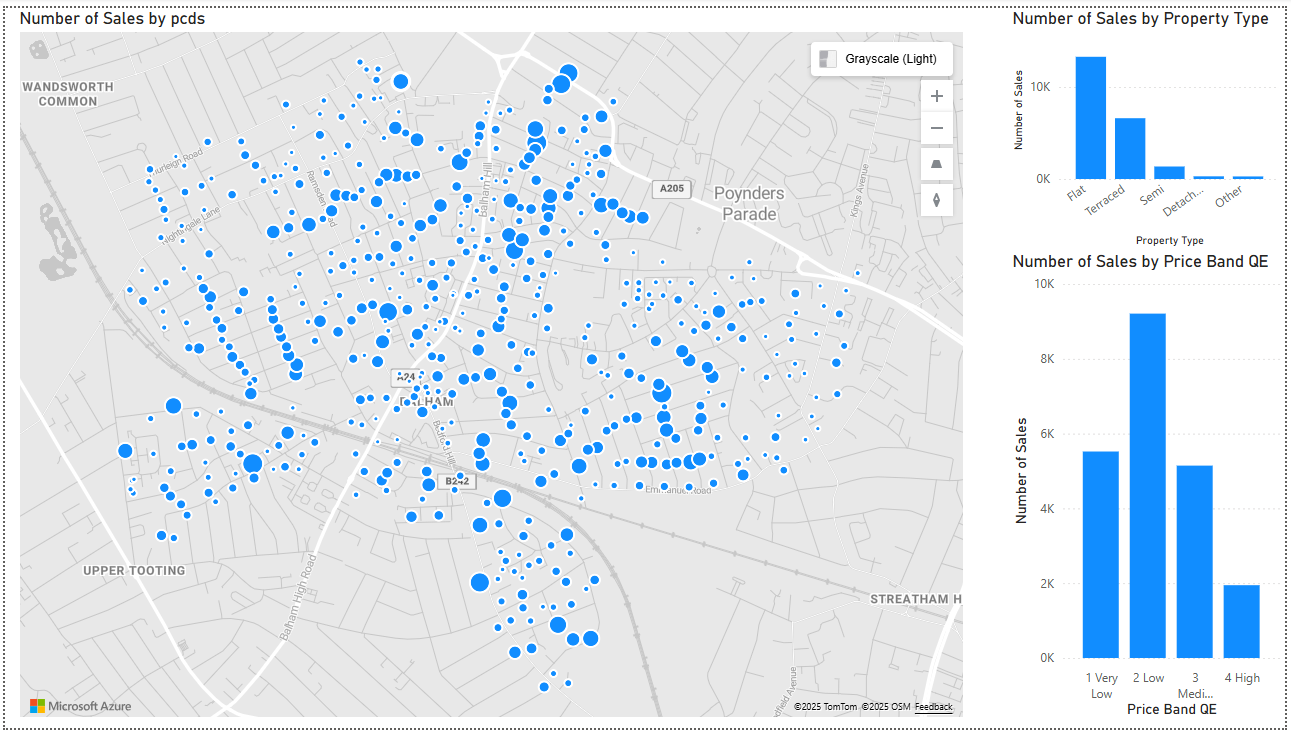Select the 4 High price band bar
The image size is (1291, 735).
click(x=1241, y=618)
